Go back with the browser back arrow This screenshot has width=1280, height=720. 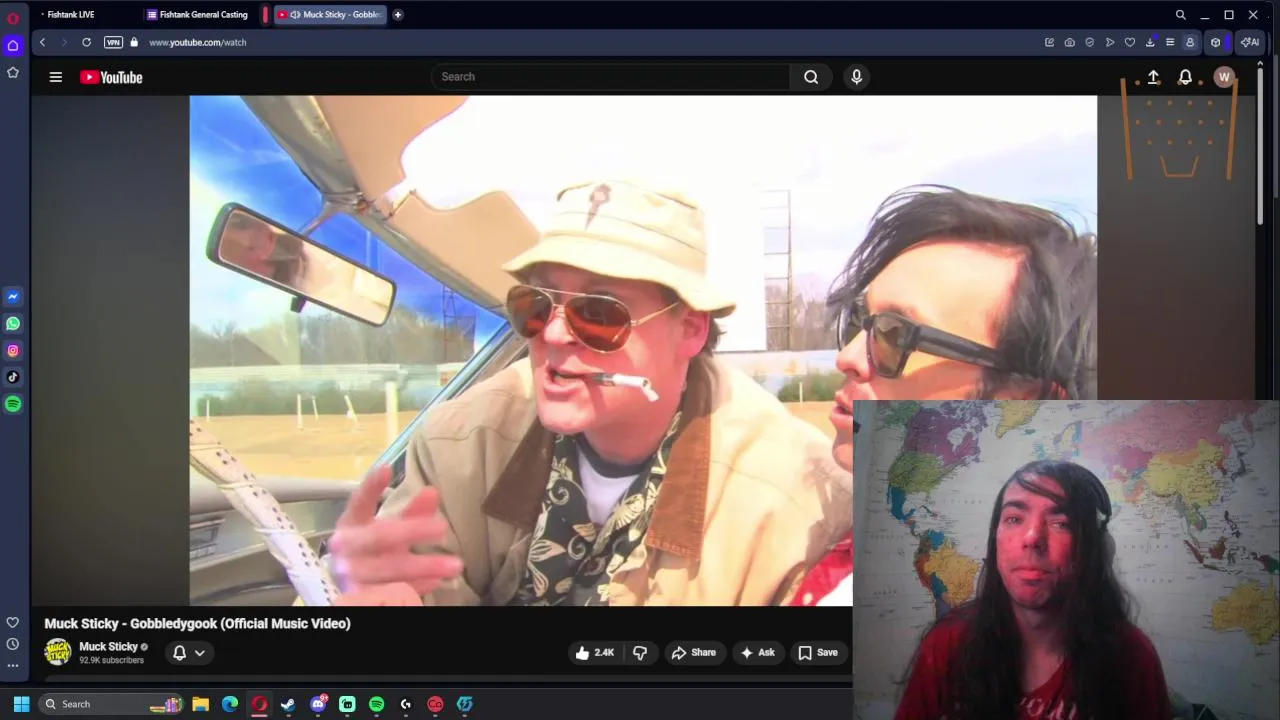(42, 42)
